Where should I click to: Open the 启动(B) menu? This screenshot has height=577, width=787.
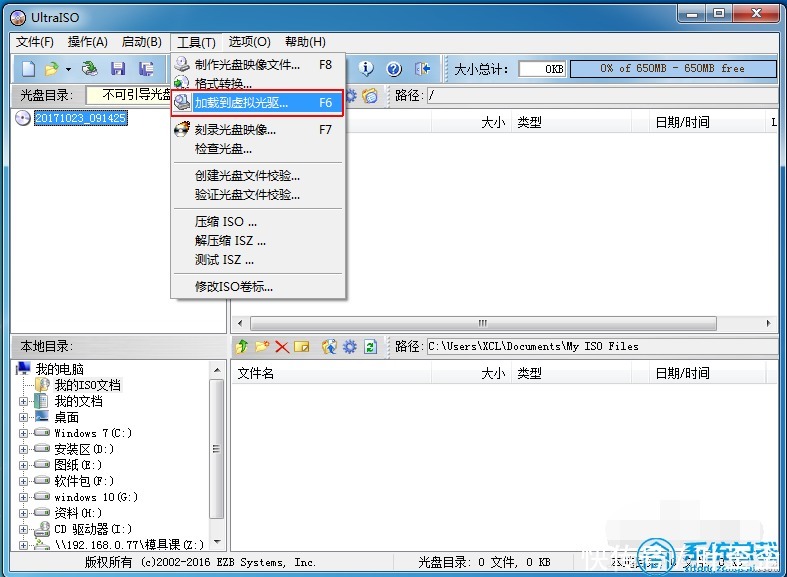[142, 42]
